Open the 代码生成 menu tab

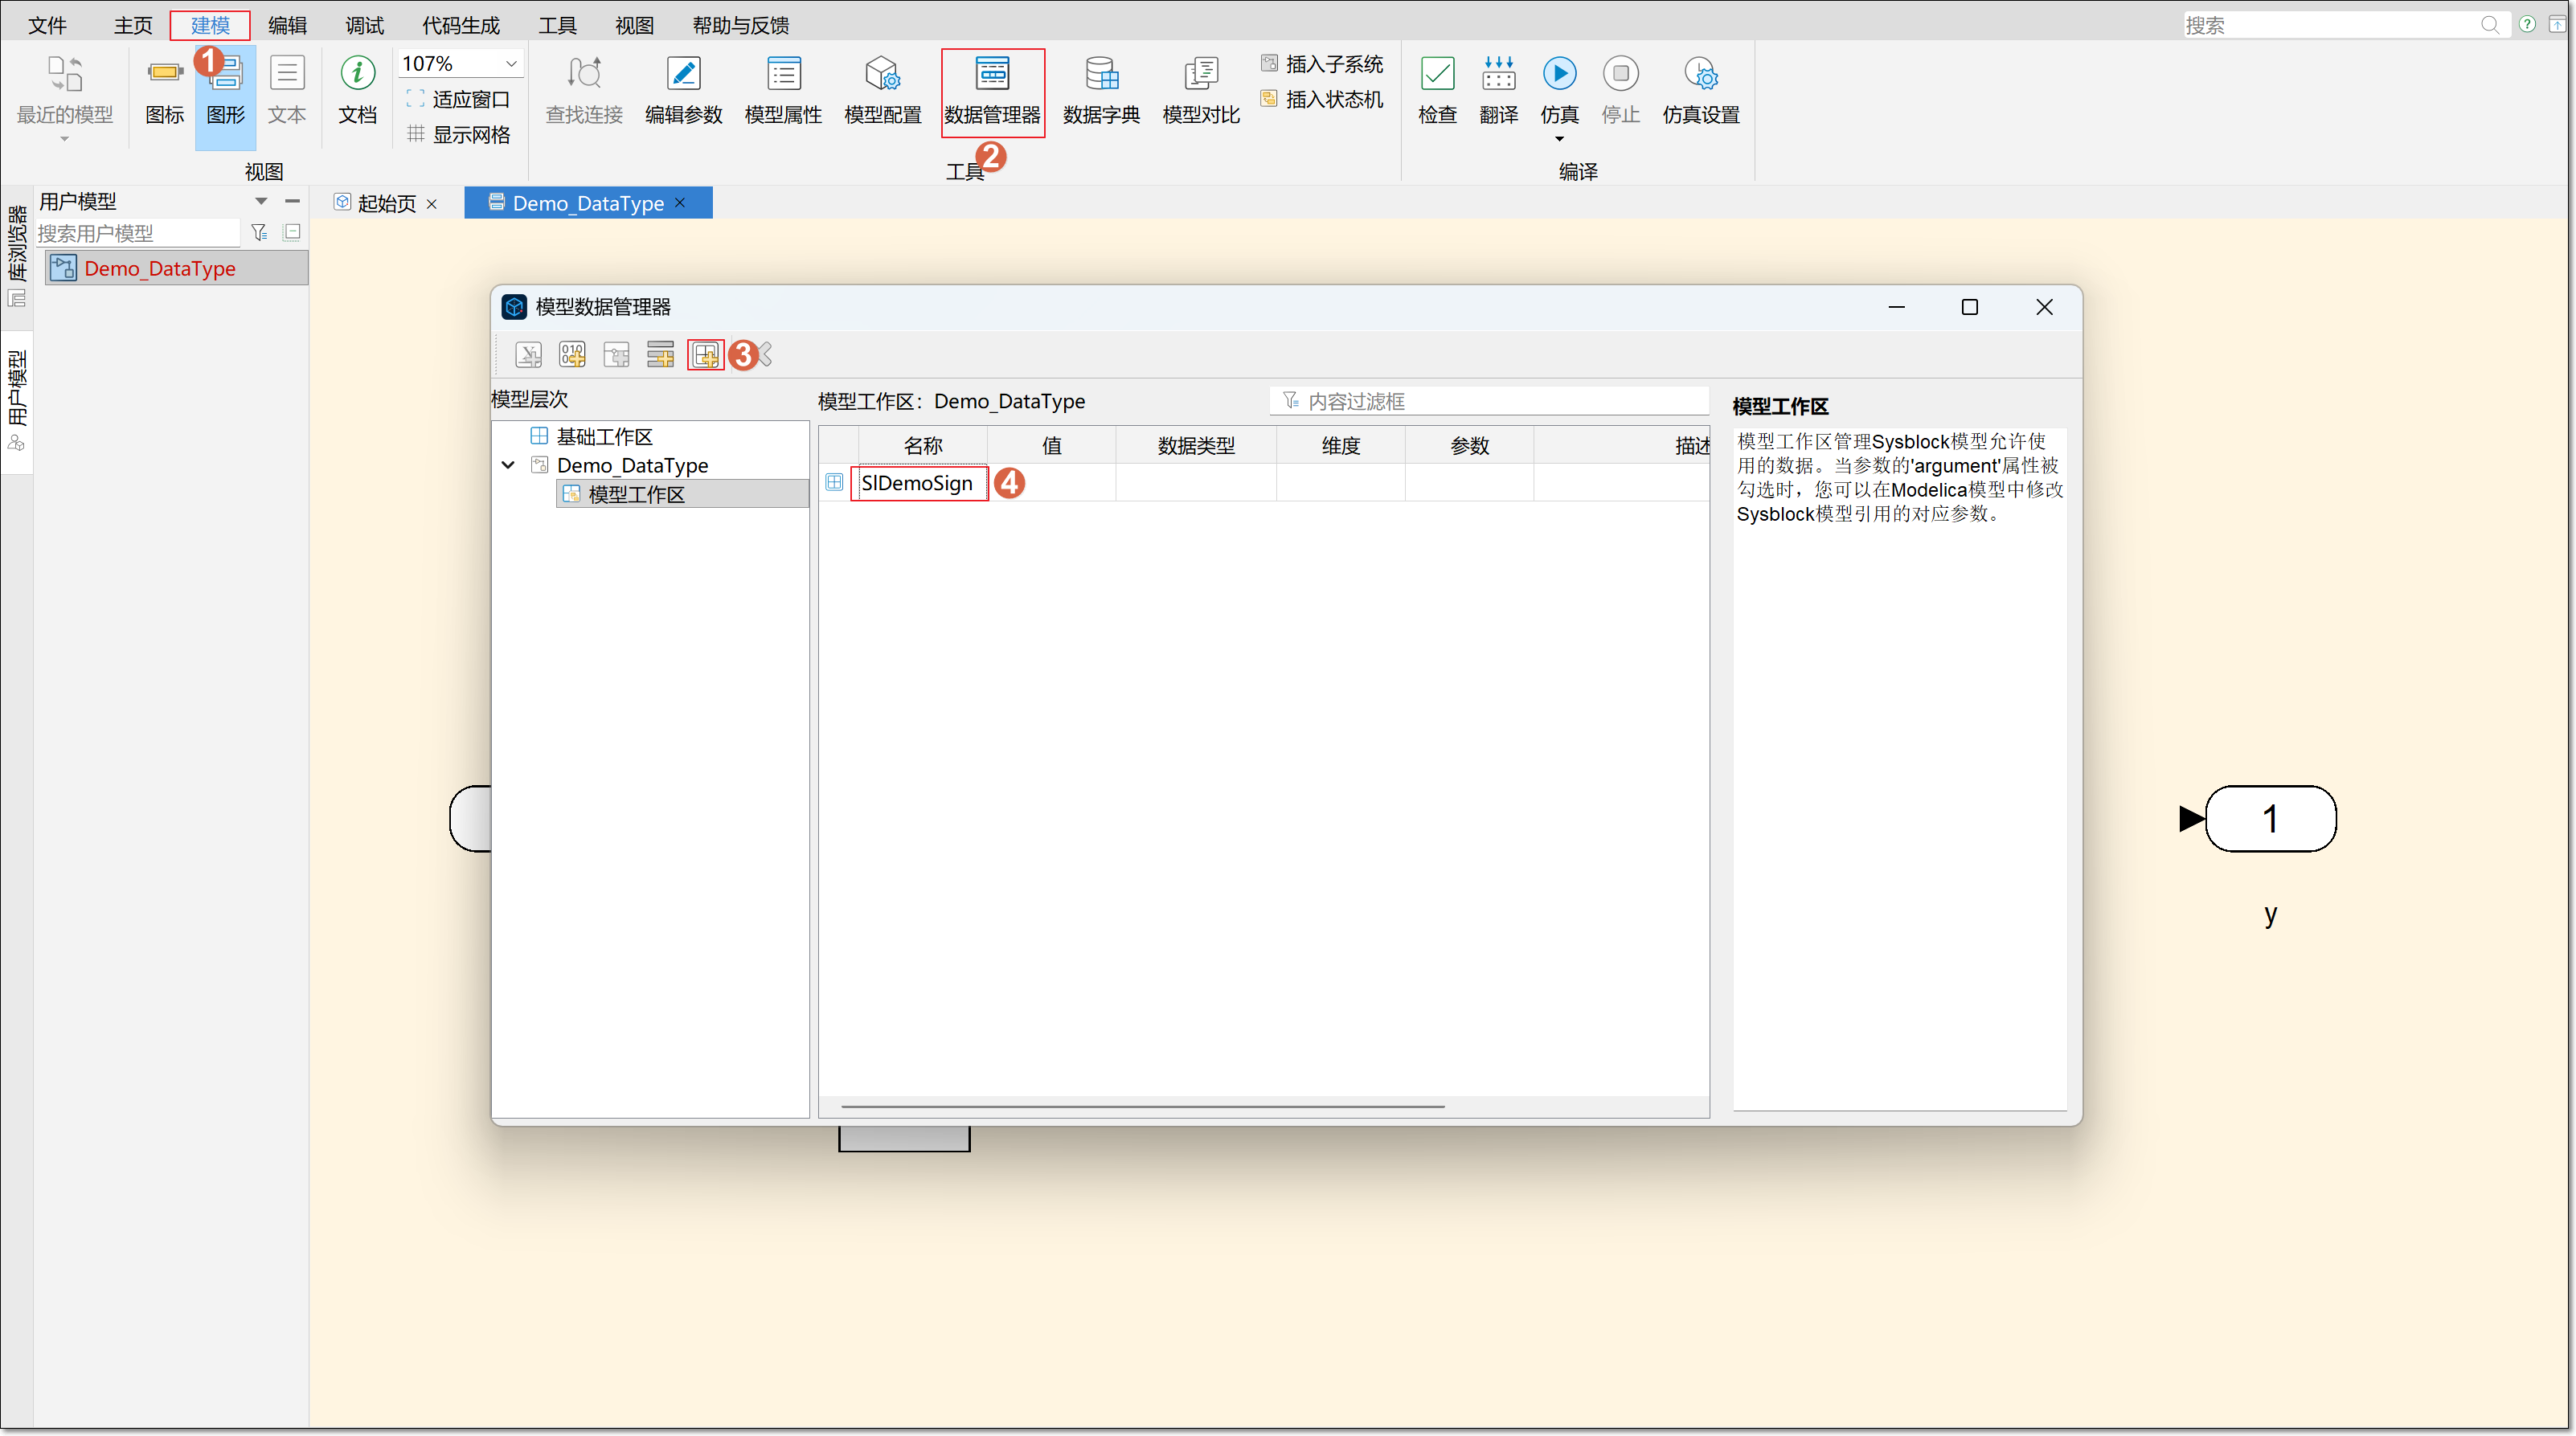point(460,25)
